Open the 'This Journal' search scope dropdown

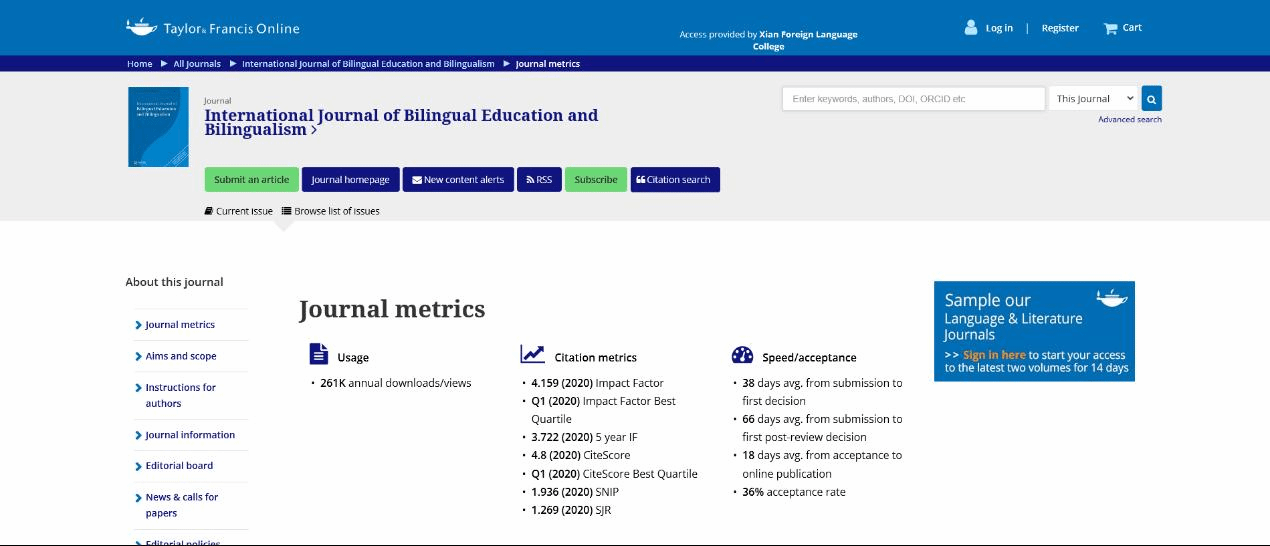[x=1094, y=99]
